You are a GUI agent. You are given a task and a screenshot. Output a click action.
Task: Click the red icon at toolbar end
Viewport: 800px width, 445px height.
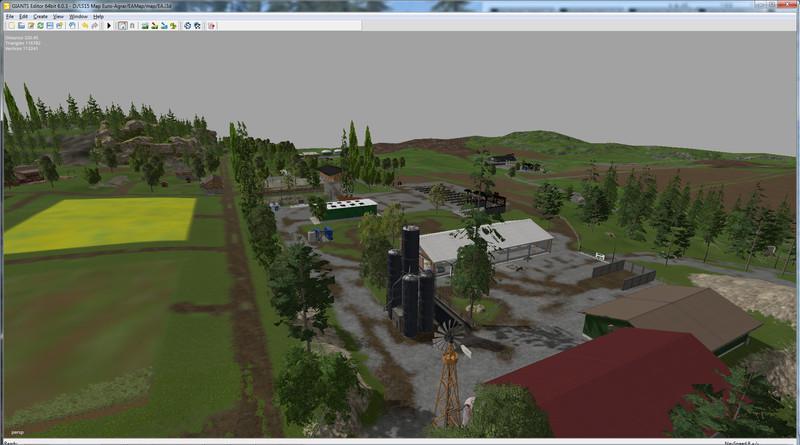[x=212, y=26]
